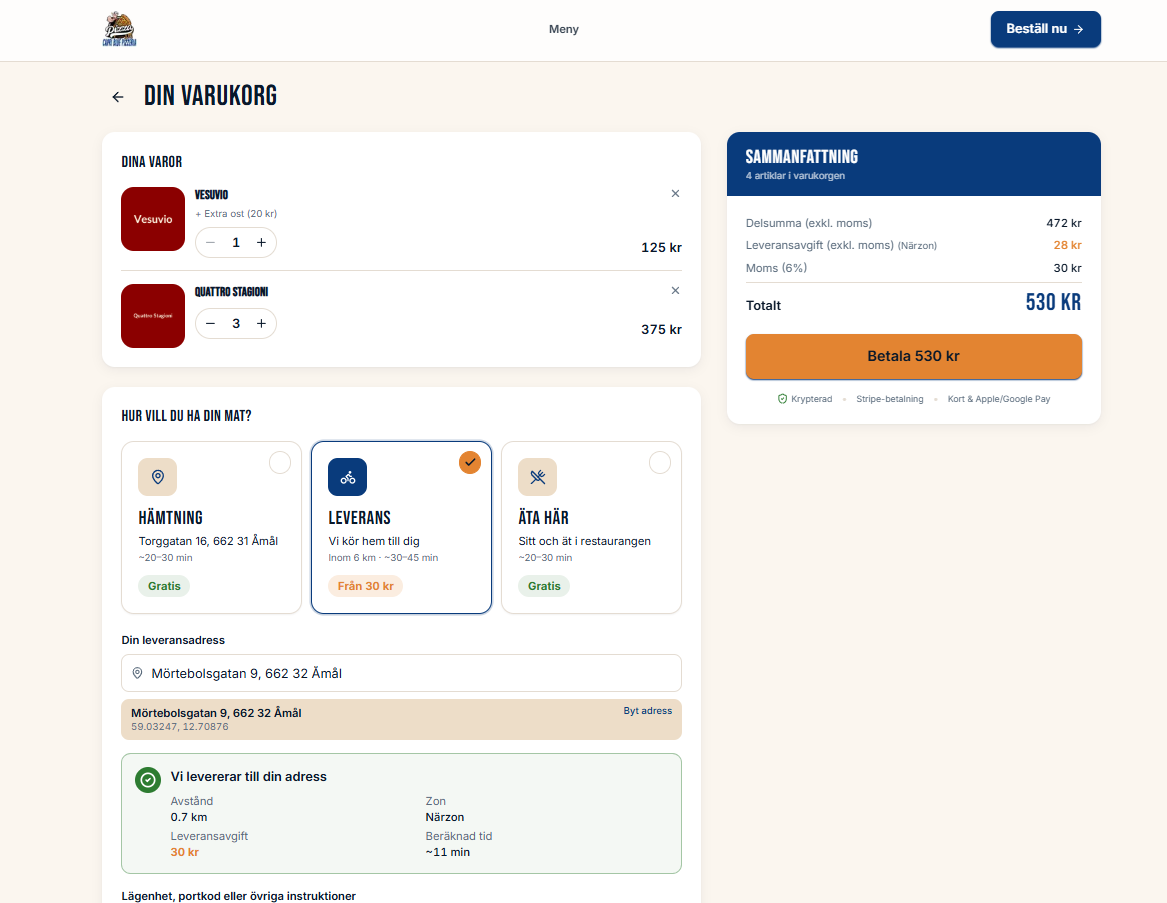Click the location pin in address field
The image size is (1167, 903).
coord(137,673)
